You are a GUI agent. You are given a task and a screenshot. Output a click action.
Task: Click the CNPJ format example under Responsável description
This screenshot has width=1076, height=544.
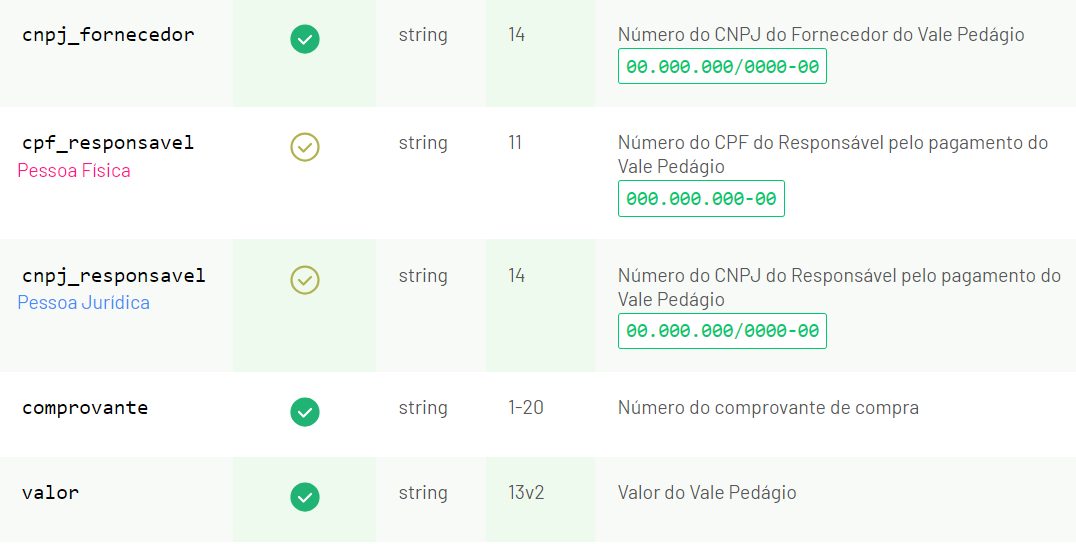(x=723, y=331)
